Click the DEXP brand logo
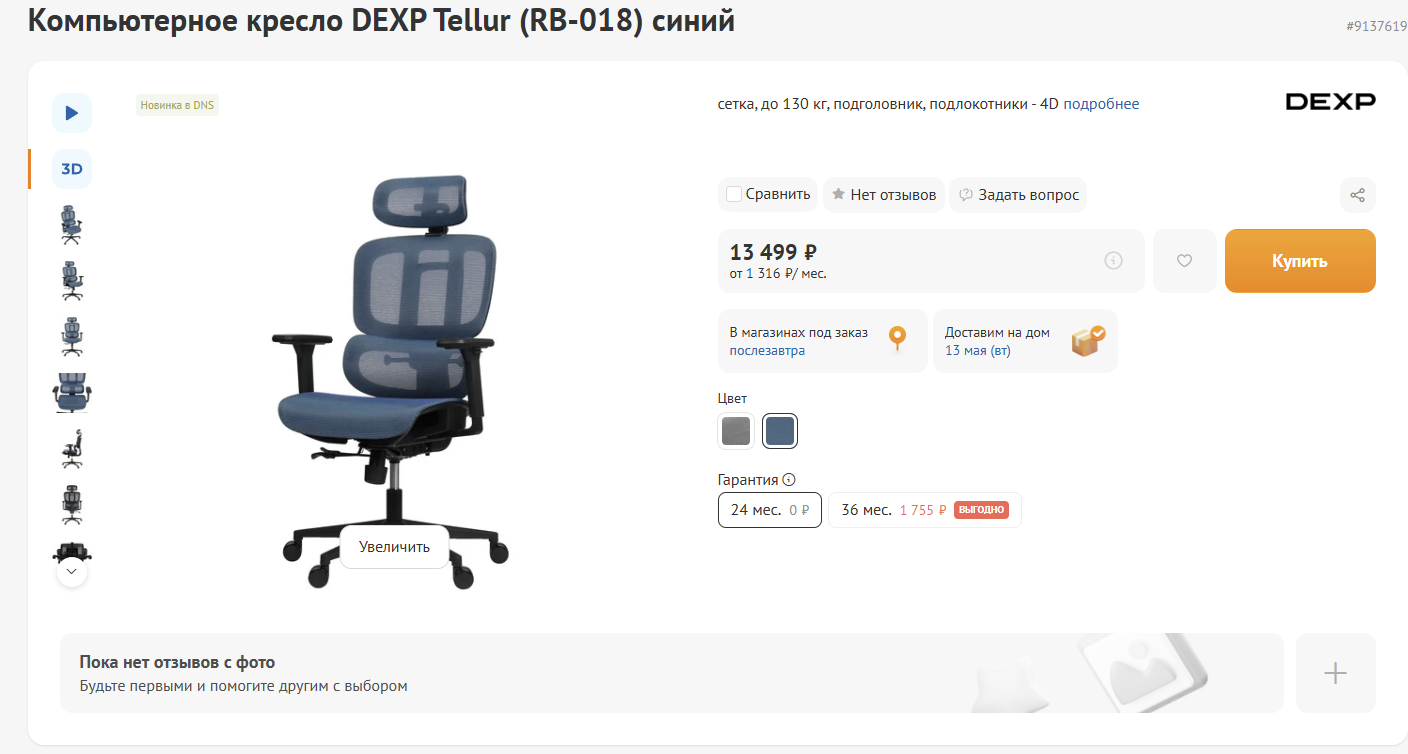The width and height of the screenshot is (1408, 754). pos(1330,101)
